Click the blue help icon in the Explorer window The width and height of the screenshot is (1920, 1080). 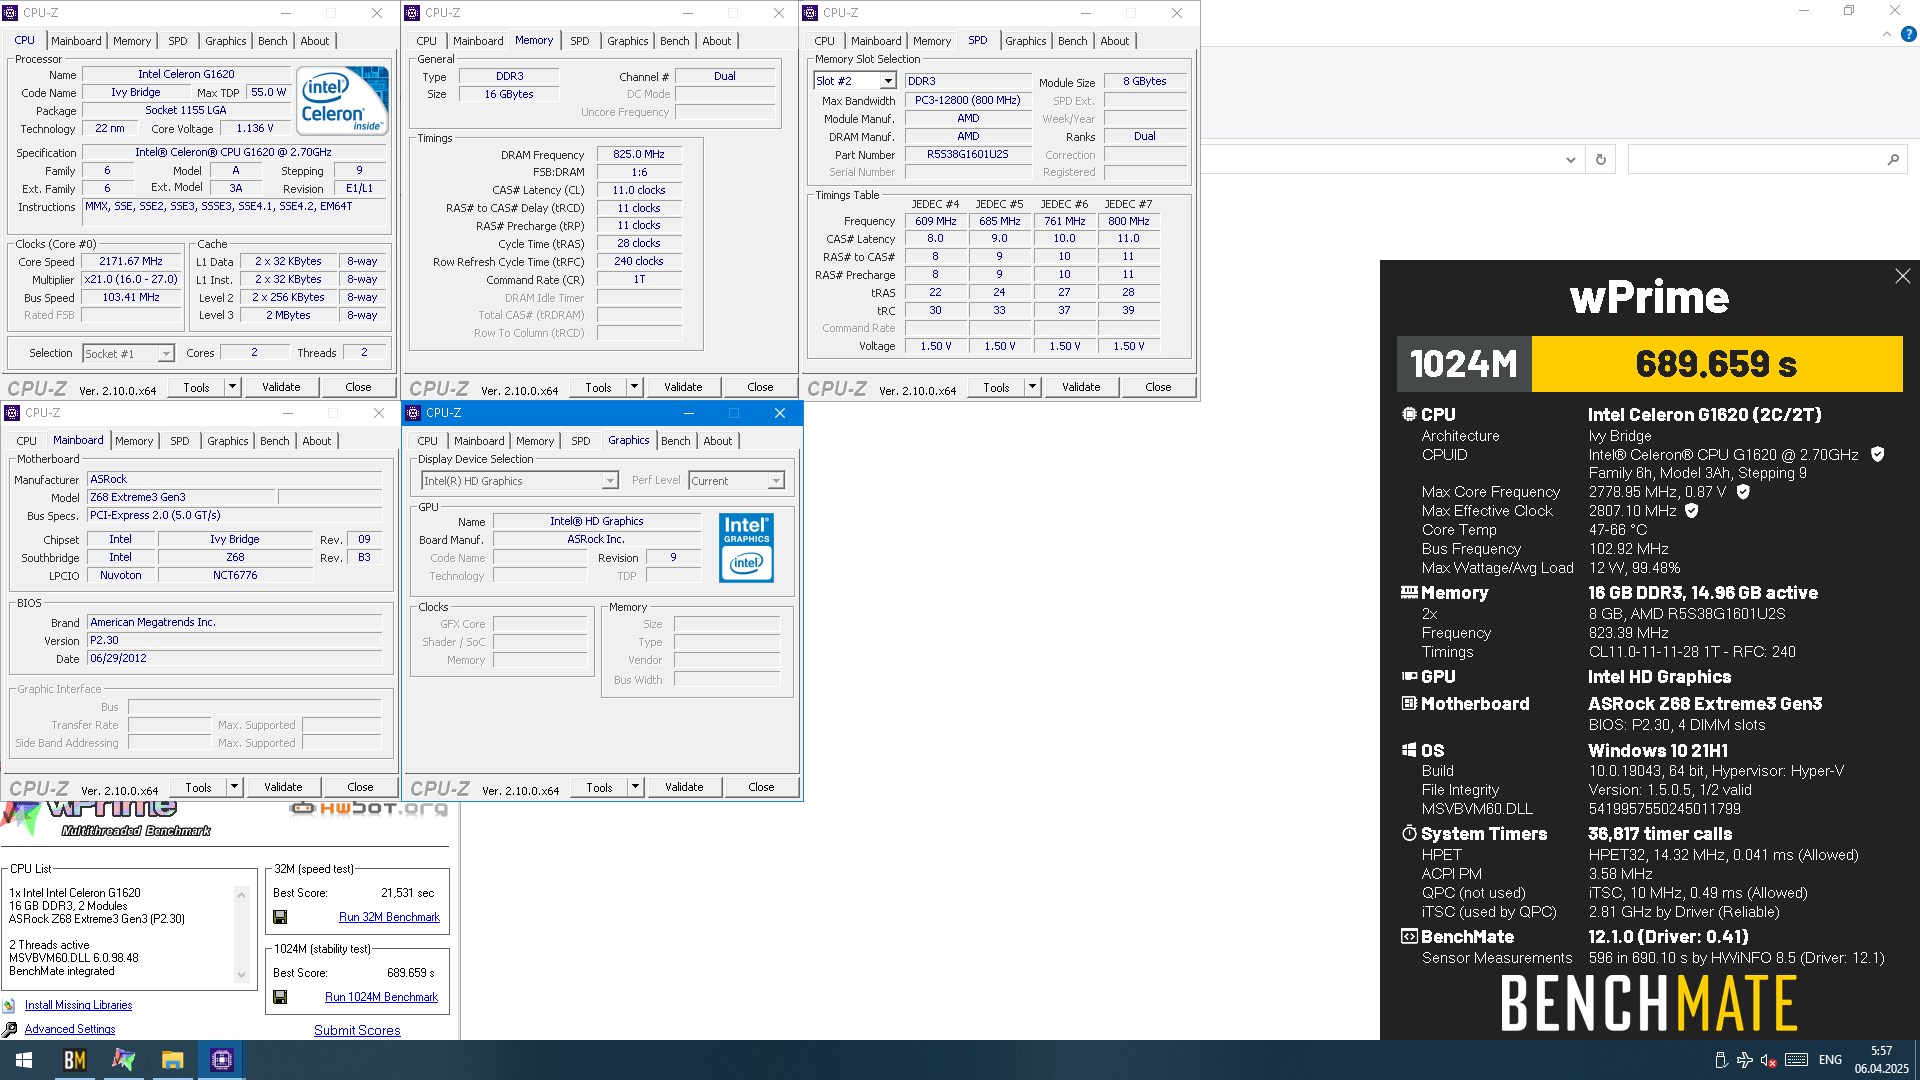pos(1908,34)
